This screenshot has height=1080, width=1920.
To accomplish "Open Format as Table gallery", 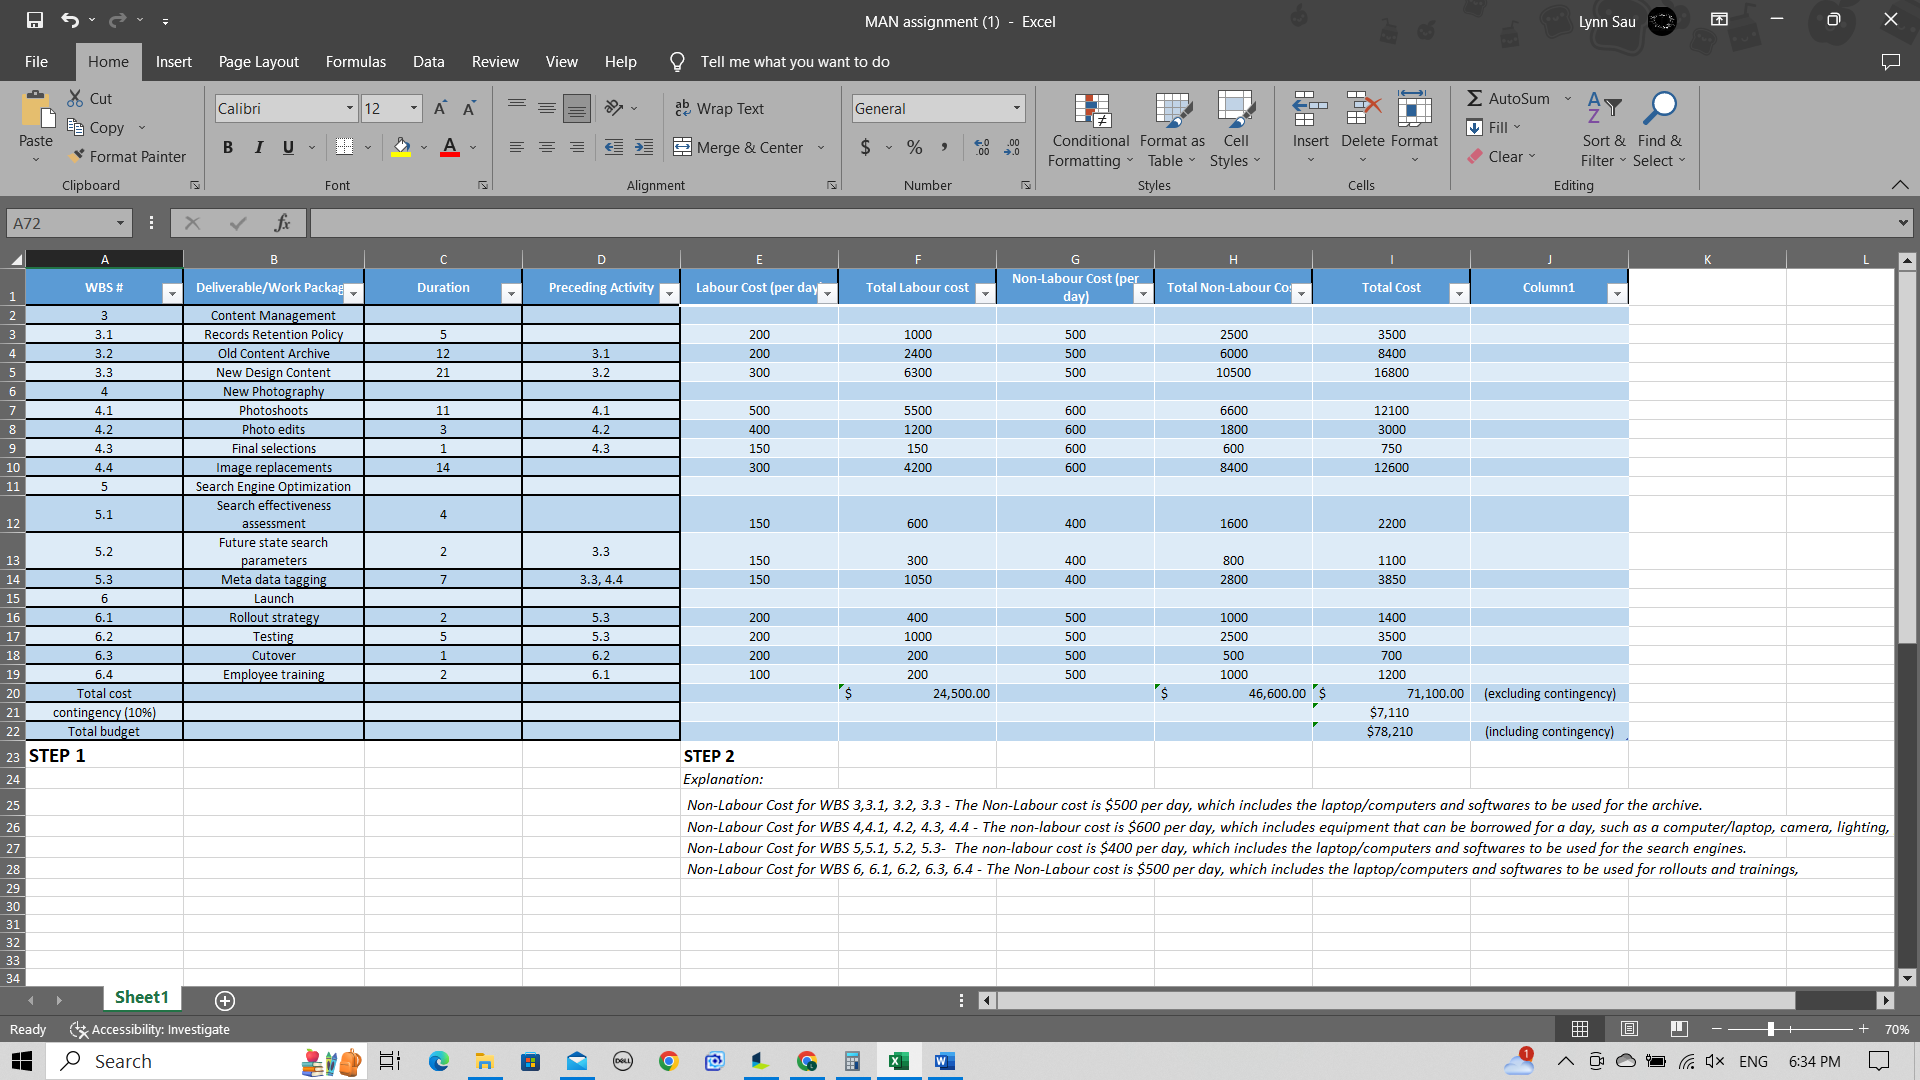I will click(1172, 130).
